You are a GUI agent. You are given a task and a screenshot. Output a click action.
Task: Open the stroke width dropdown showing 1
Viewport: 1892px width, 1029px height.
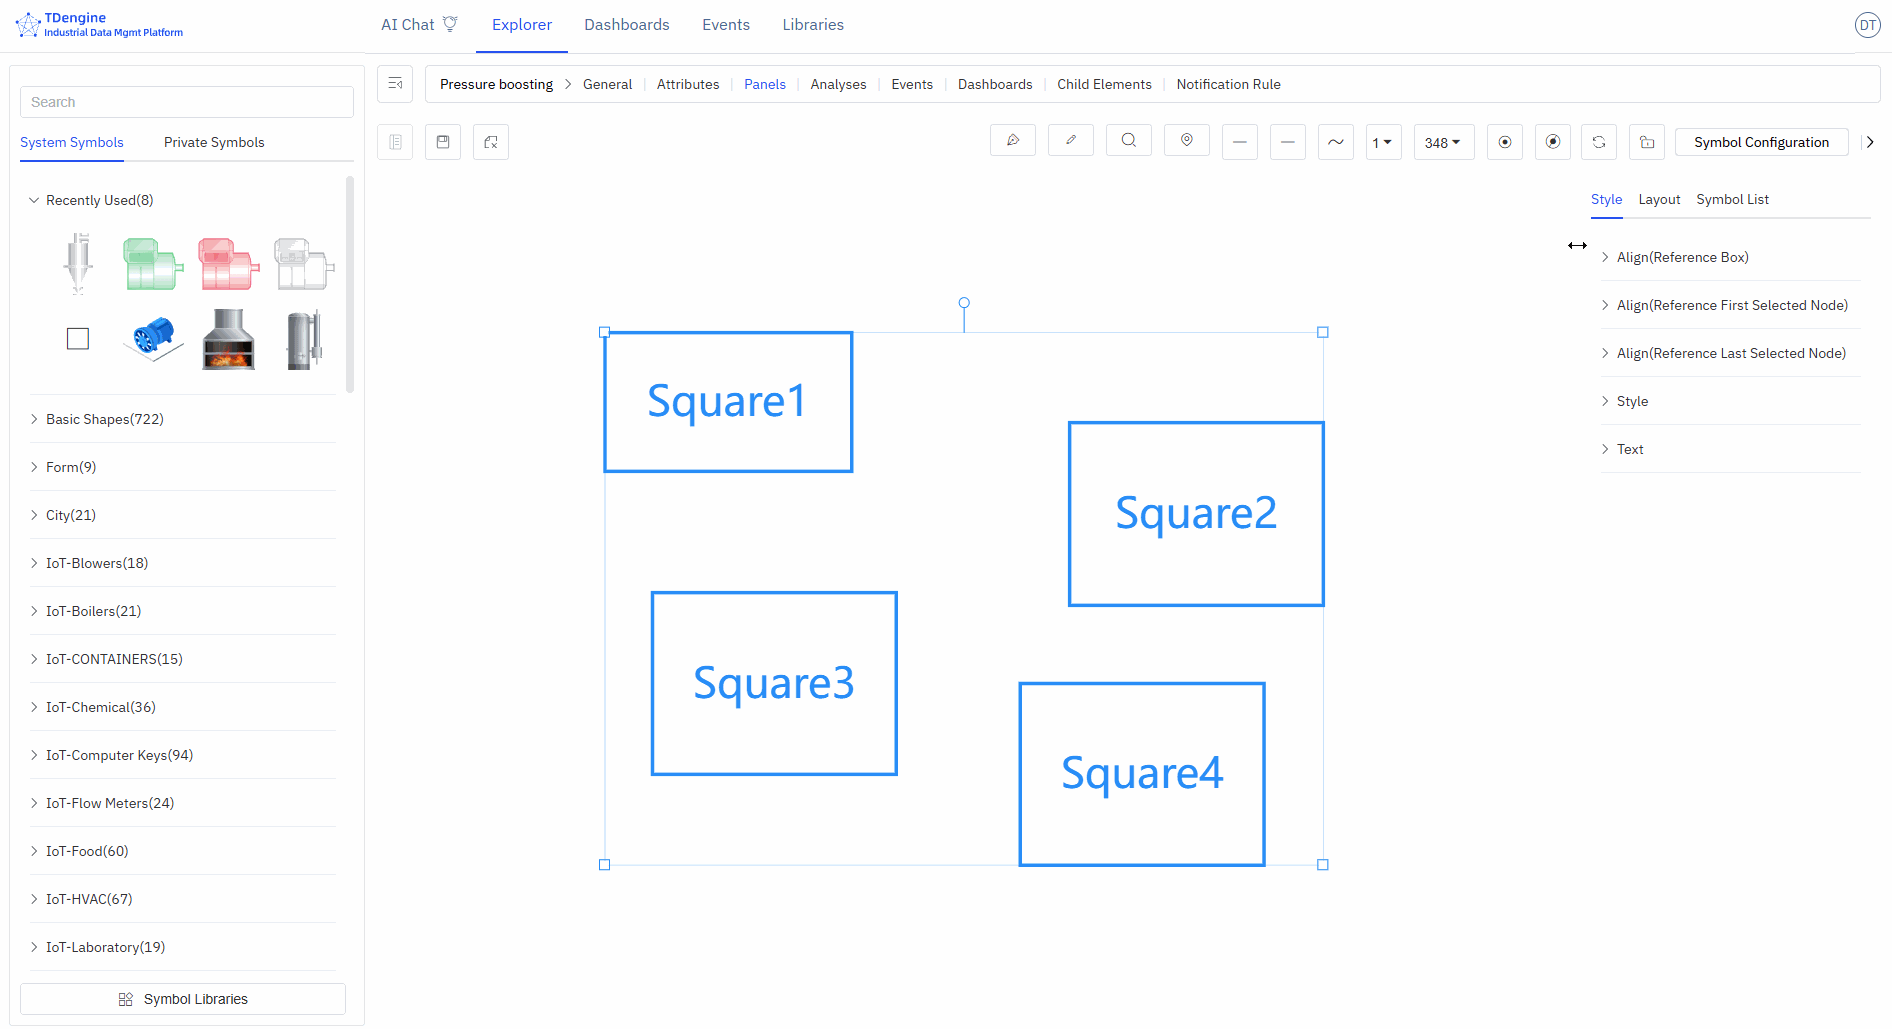pyautogui.click(x=1383, y=141)
